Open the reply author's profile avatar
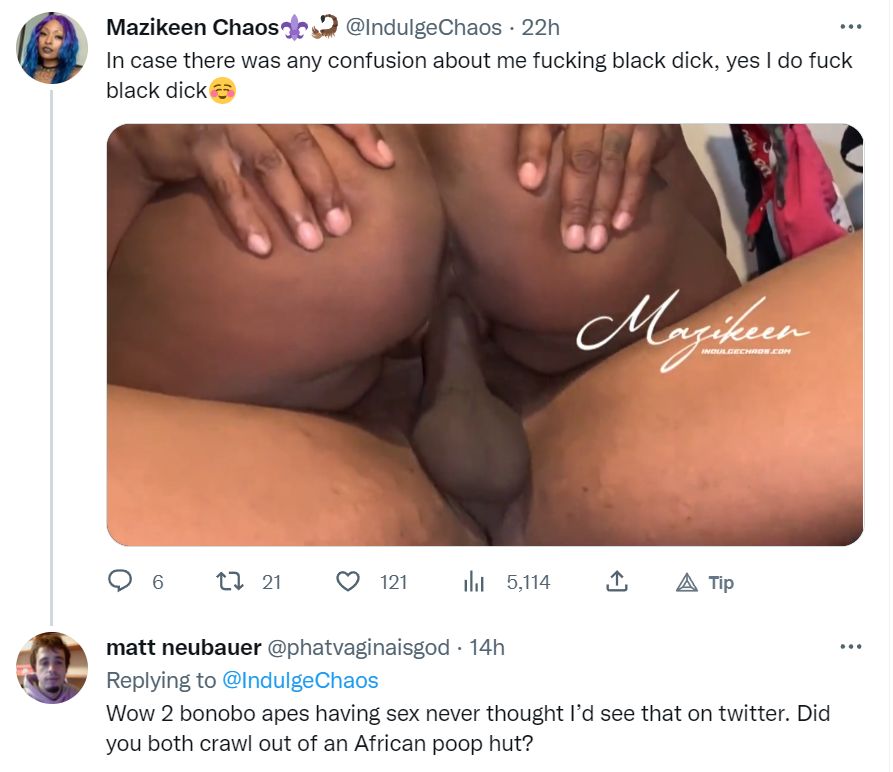The image size is (893, 772). click(52, 668)
